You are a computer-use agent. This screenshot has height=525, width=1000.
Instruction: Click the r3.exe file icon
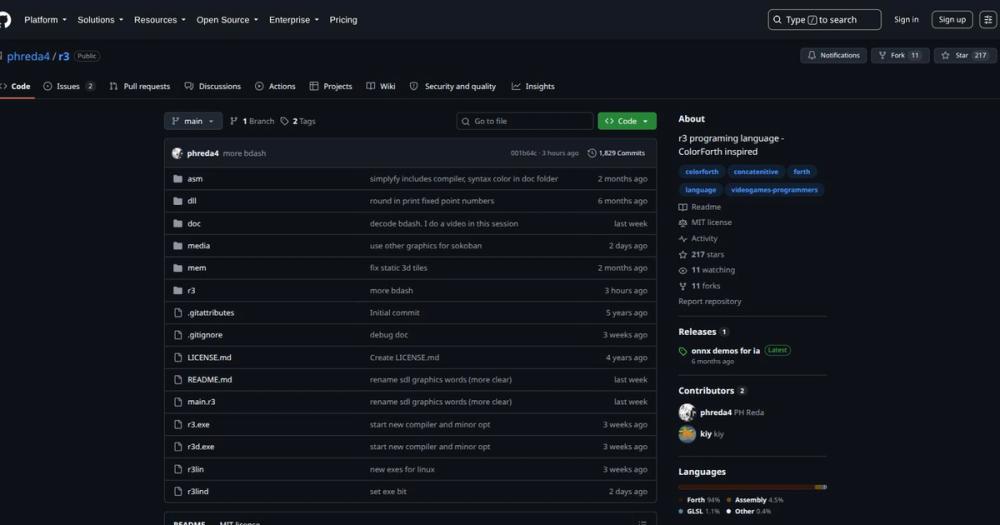(x=178, y=424)
